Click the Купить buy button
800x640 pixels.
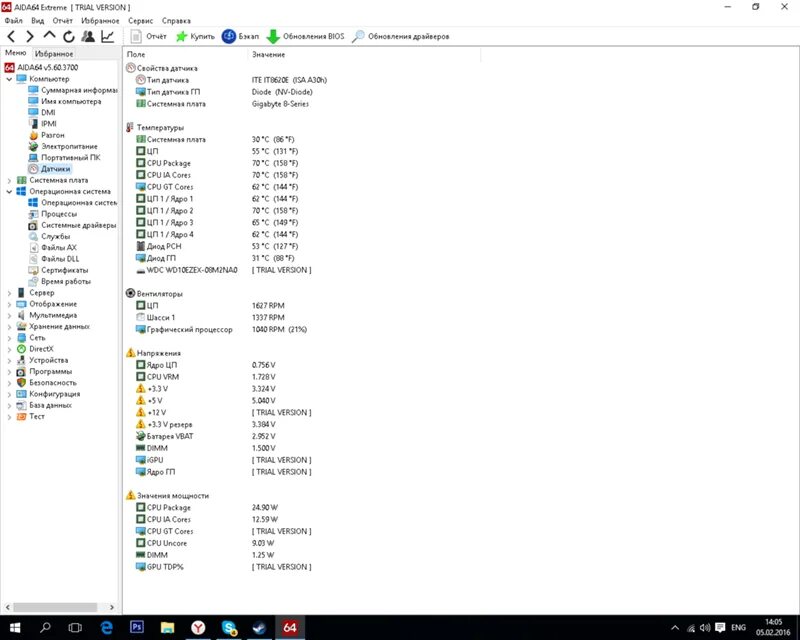point(195,36)
